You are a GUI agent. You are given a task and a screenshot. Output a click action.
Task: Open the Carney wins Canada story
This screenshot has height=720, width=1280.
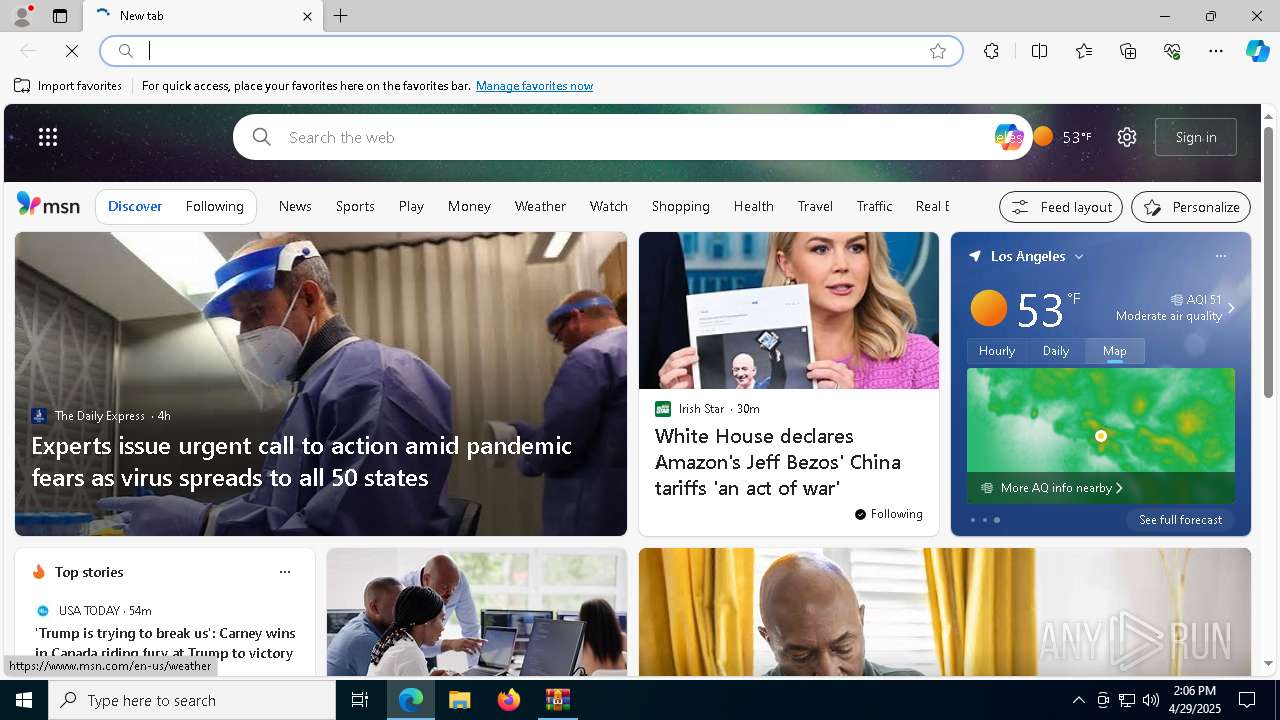[165, 643]
